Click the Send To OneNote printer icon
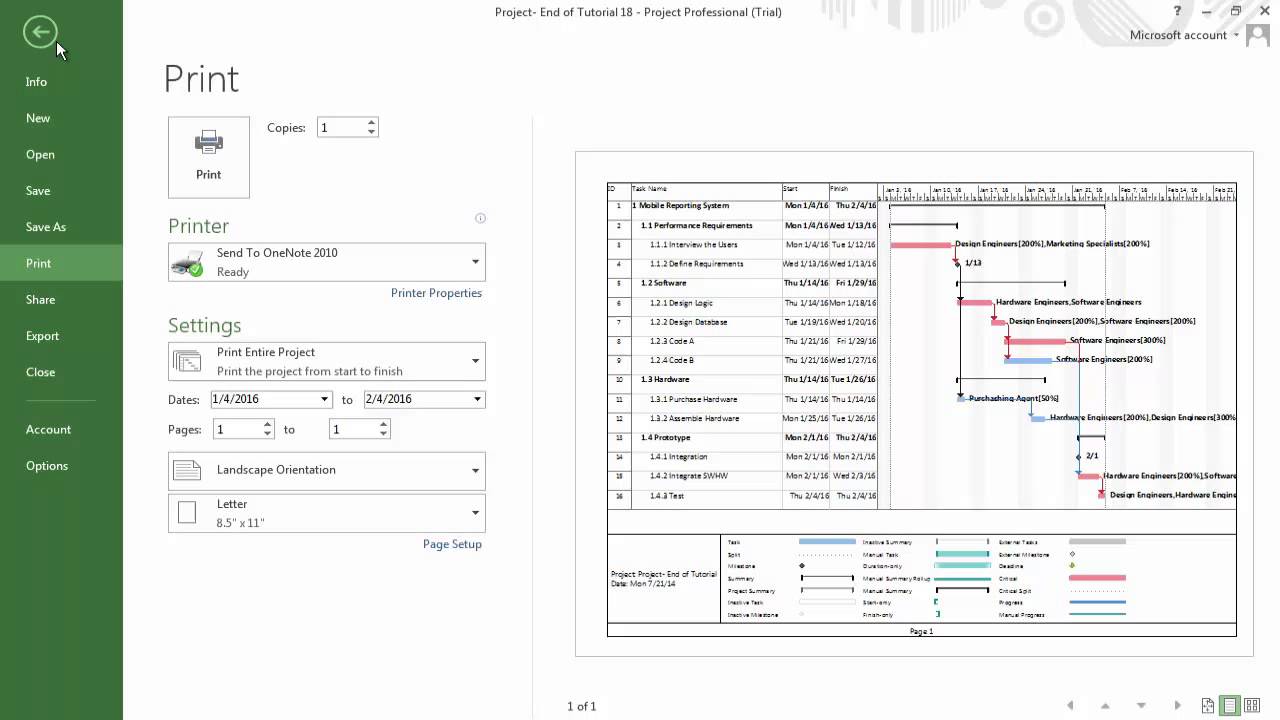The height and width of the screenshot is (720, 1280). (x=187, y=263)
